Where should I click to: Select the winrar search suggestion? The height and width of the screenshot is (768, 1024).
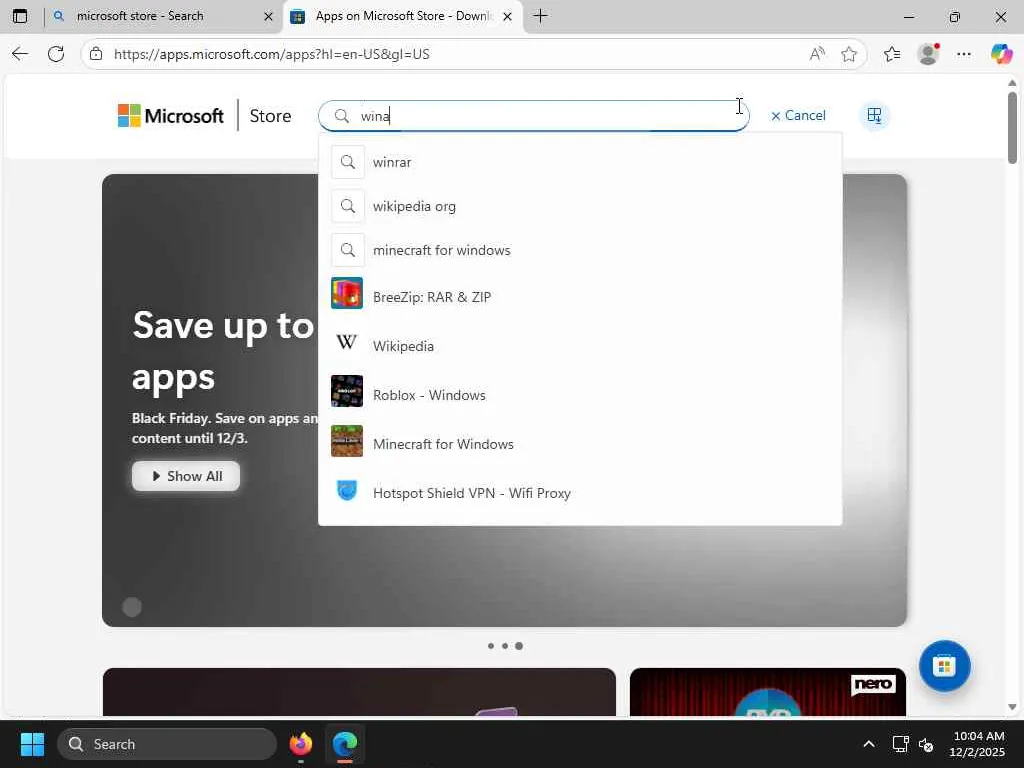tap(580, 162)
